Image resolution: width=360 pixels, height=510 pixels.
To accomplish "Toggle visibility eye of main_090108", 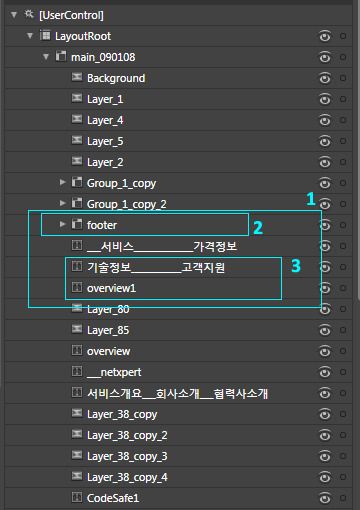I will tap(325, 57).
